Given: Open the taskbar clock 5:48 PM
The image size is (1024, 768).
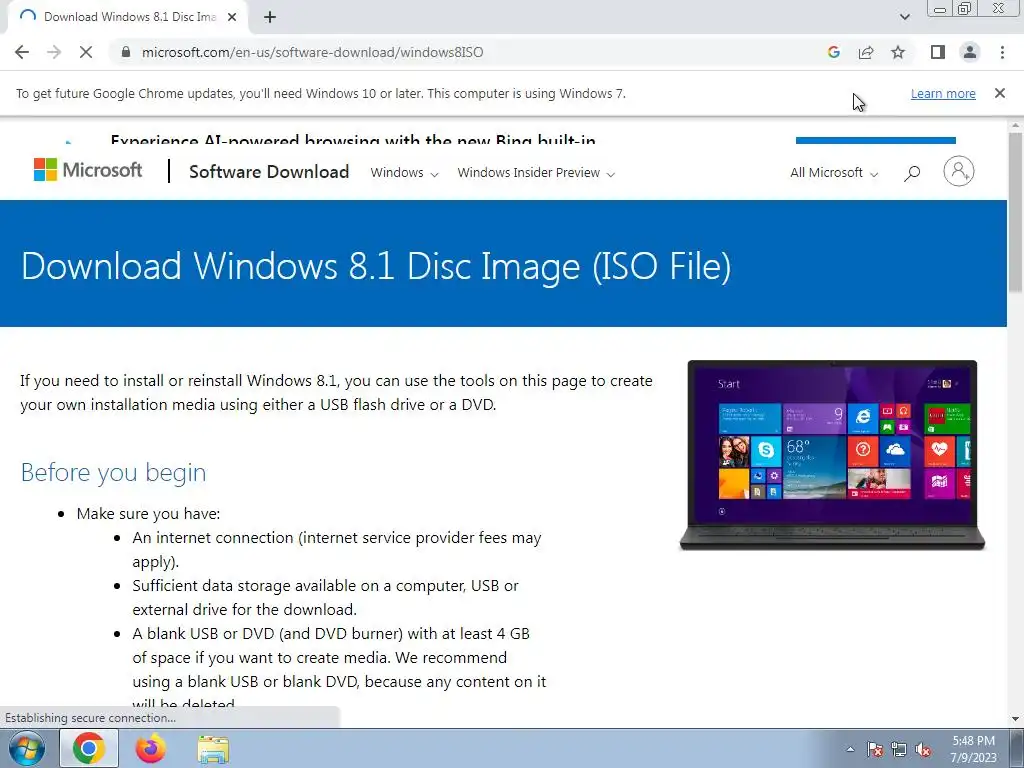Looking at the screenshot, I should [x=973, y=749].
